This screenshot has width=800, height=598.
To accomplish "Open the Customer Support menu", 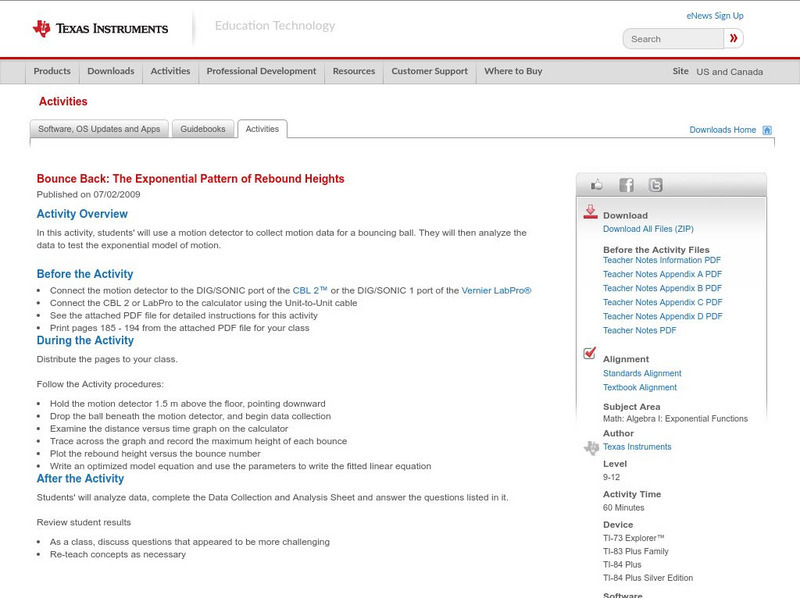I will click(x=430, y=71).
